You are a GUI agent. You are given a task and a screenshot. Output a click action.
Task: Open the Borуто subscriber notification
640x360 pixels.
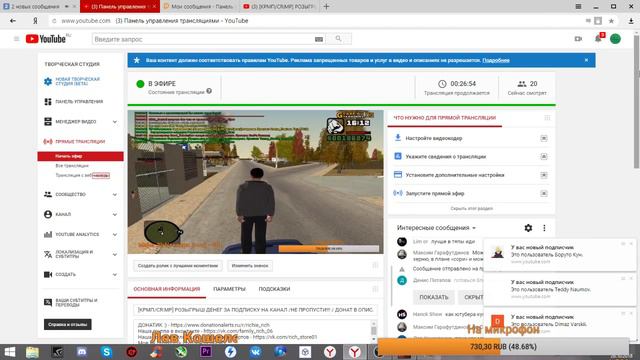[x=559, y=254]
